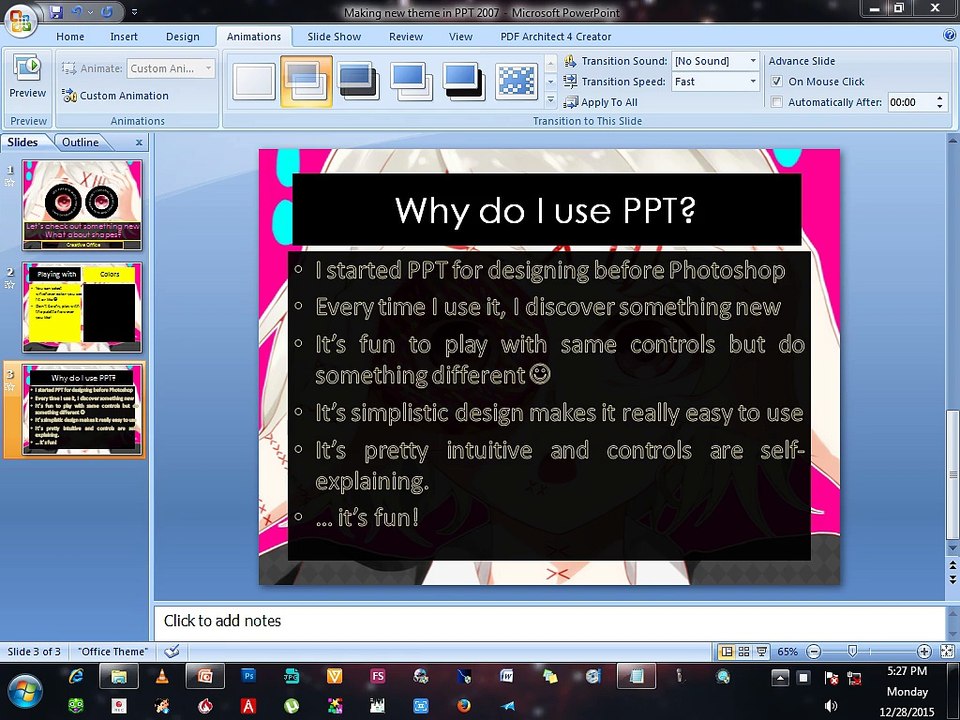The height and width of the screenshot is (720, 960).
Task: Fit slide to current window
Action: [x=947, y=651]
